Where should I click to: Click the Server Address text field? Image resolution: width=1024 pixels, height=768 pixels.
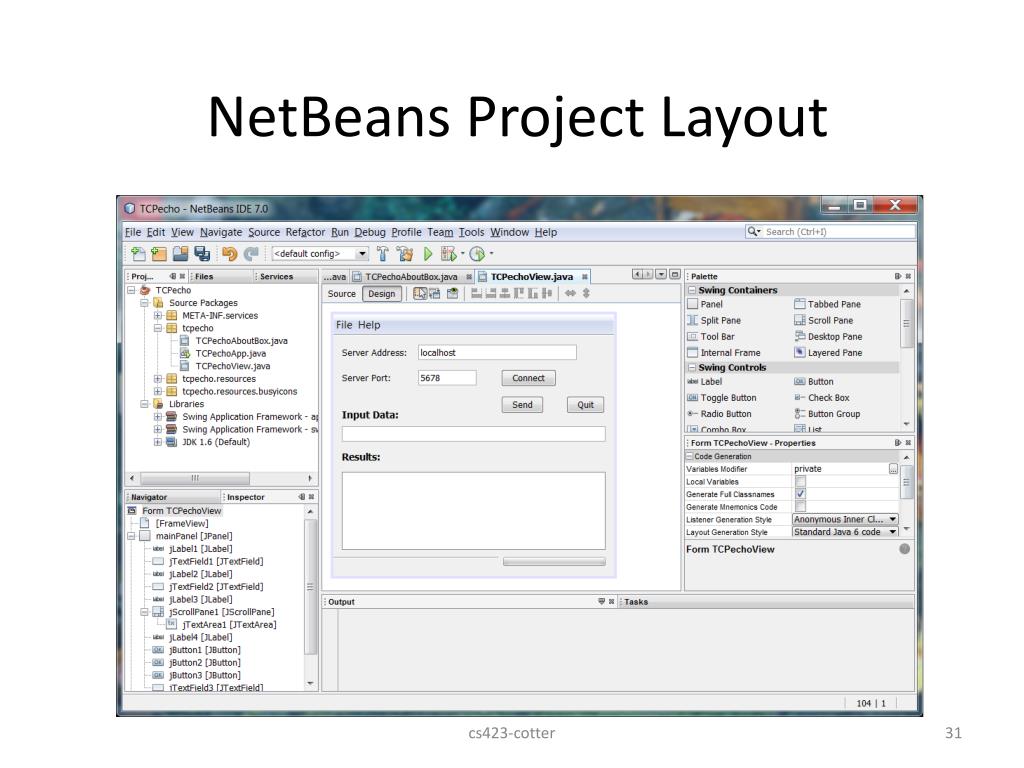(497, 353)
